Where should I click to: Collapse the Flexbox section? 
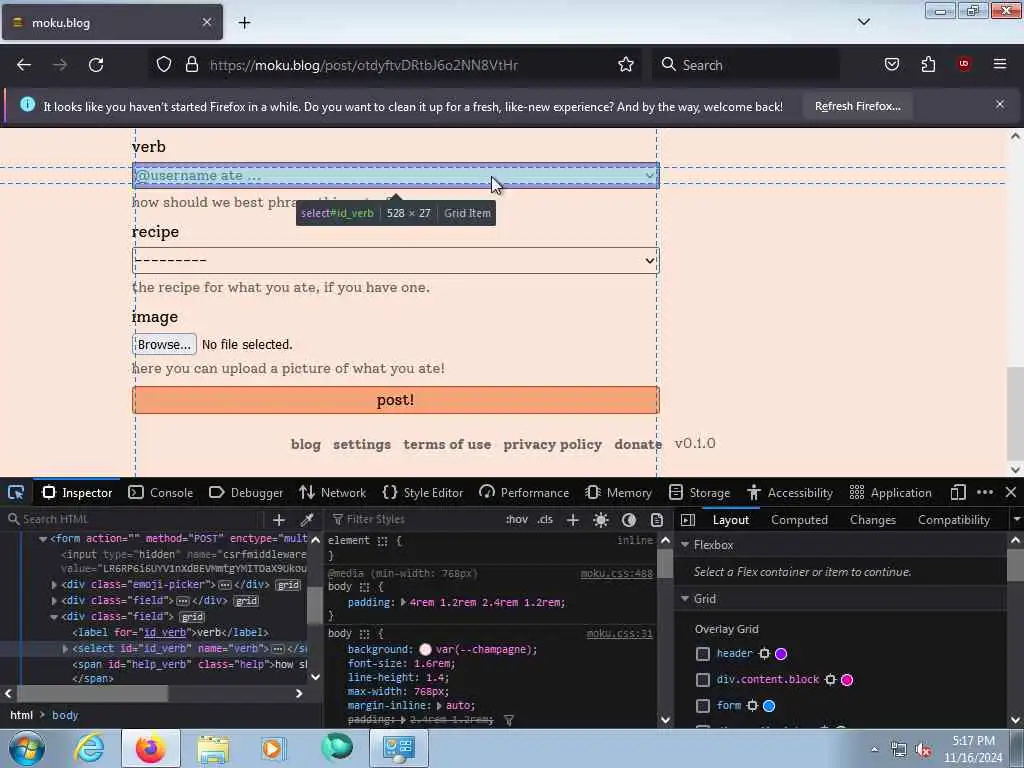(x=685, y=545)
